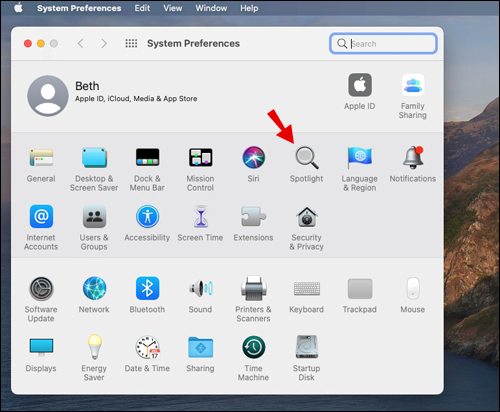500x412 pixels.
Task: Open Mouse preferences
Action: click(x=413, y=288)
